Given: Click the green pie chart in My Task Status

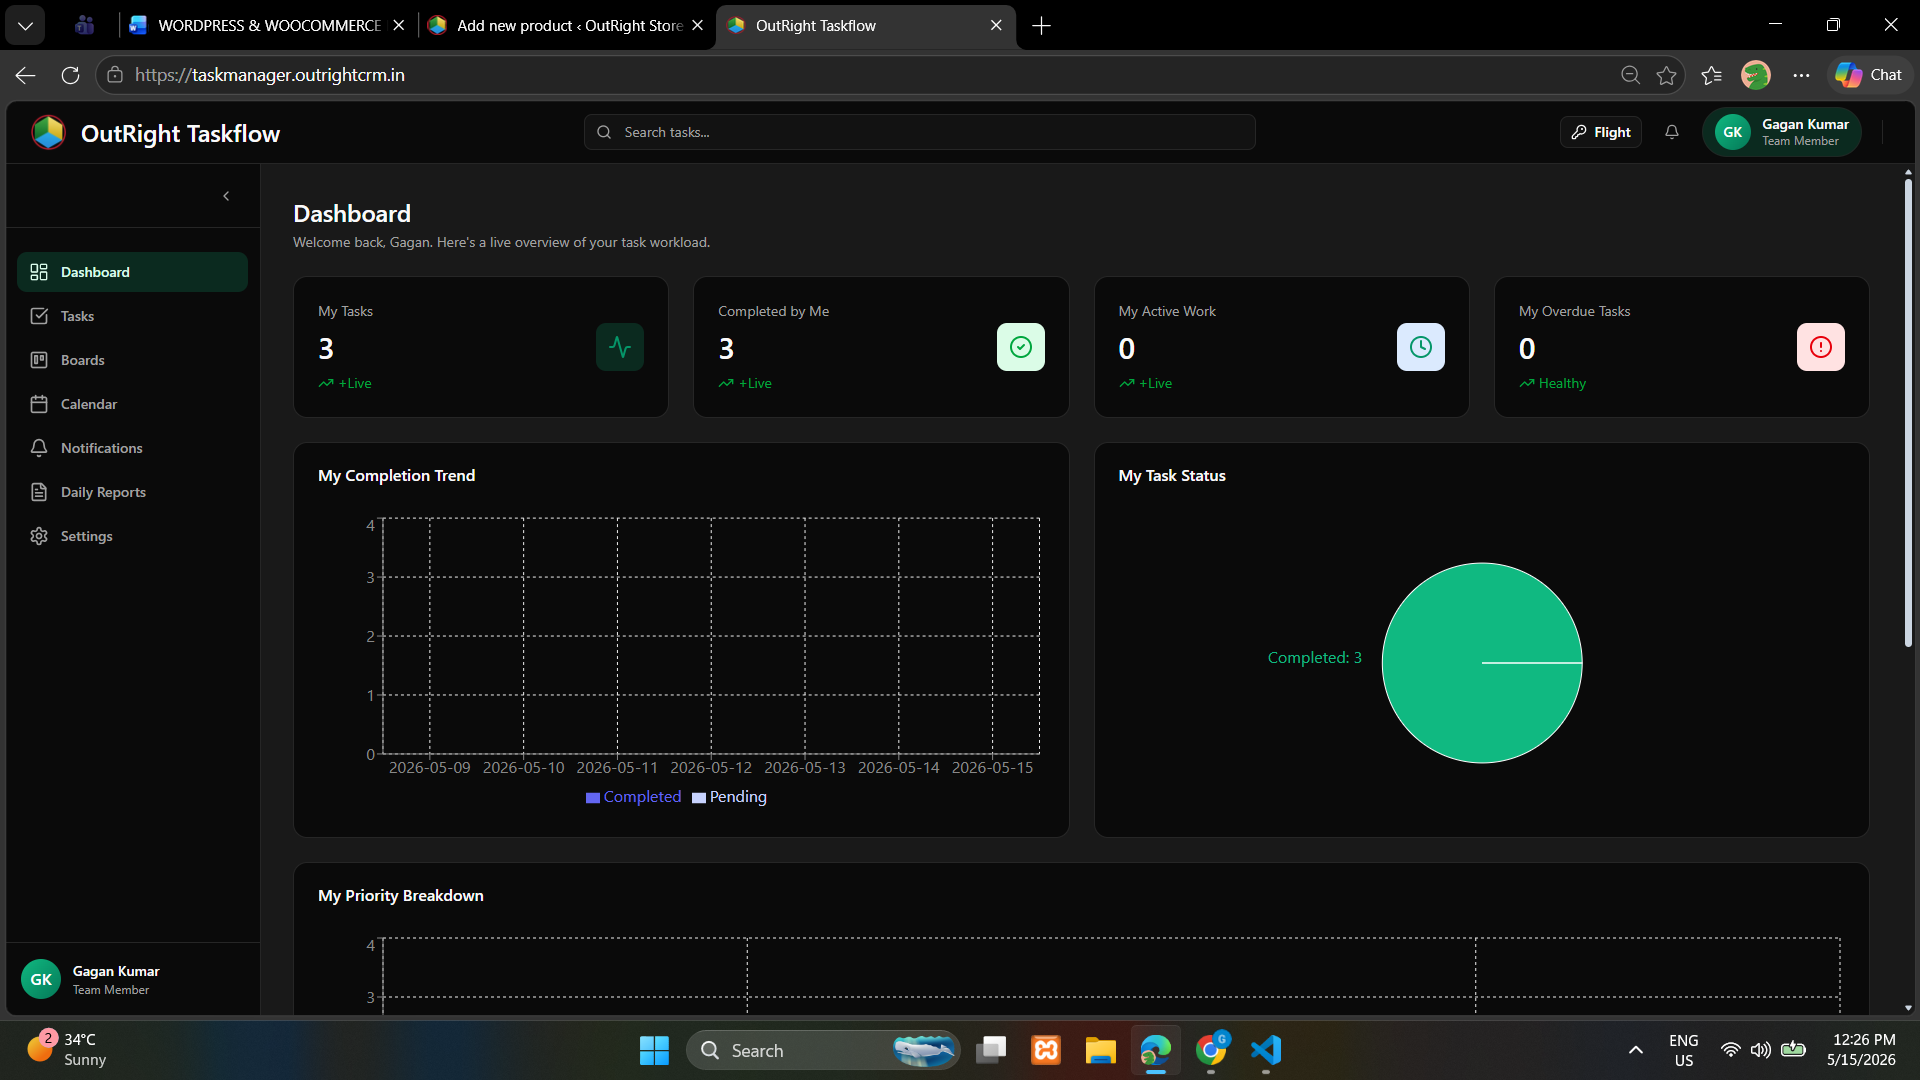Looking at the screenshot, I should click(x=1482, y=663).
